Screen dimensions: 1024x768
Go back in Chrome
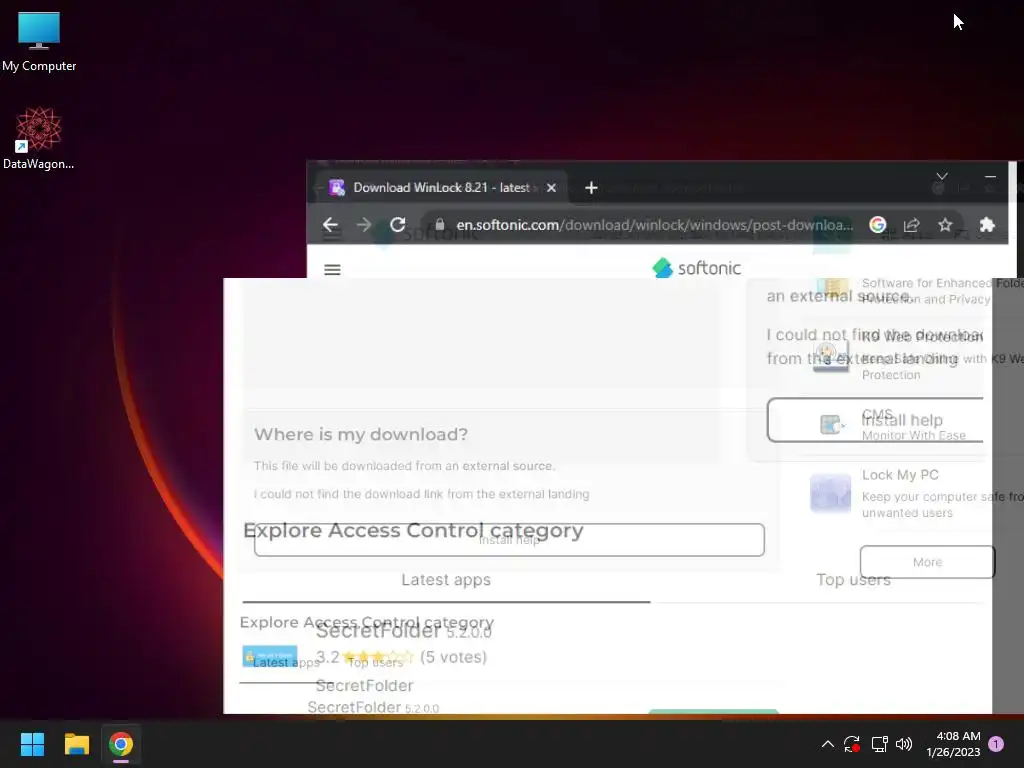[x=330, y=225]
